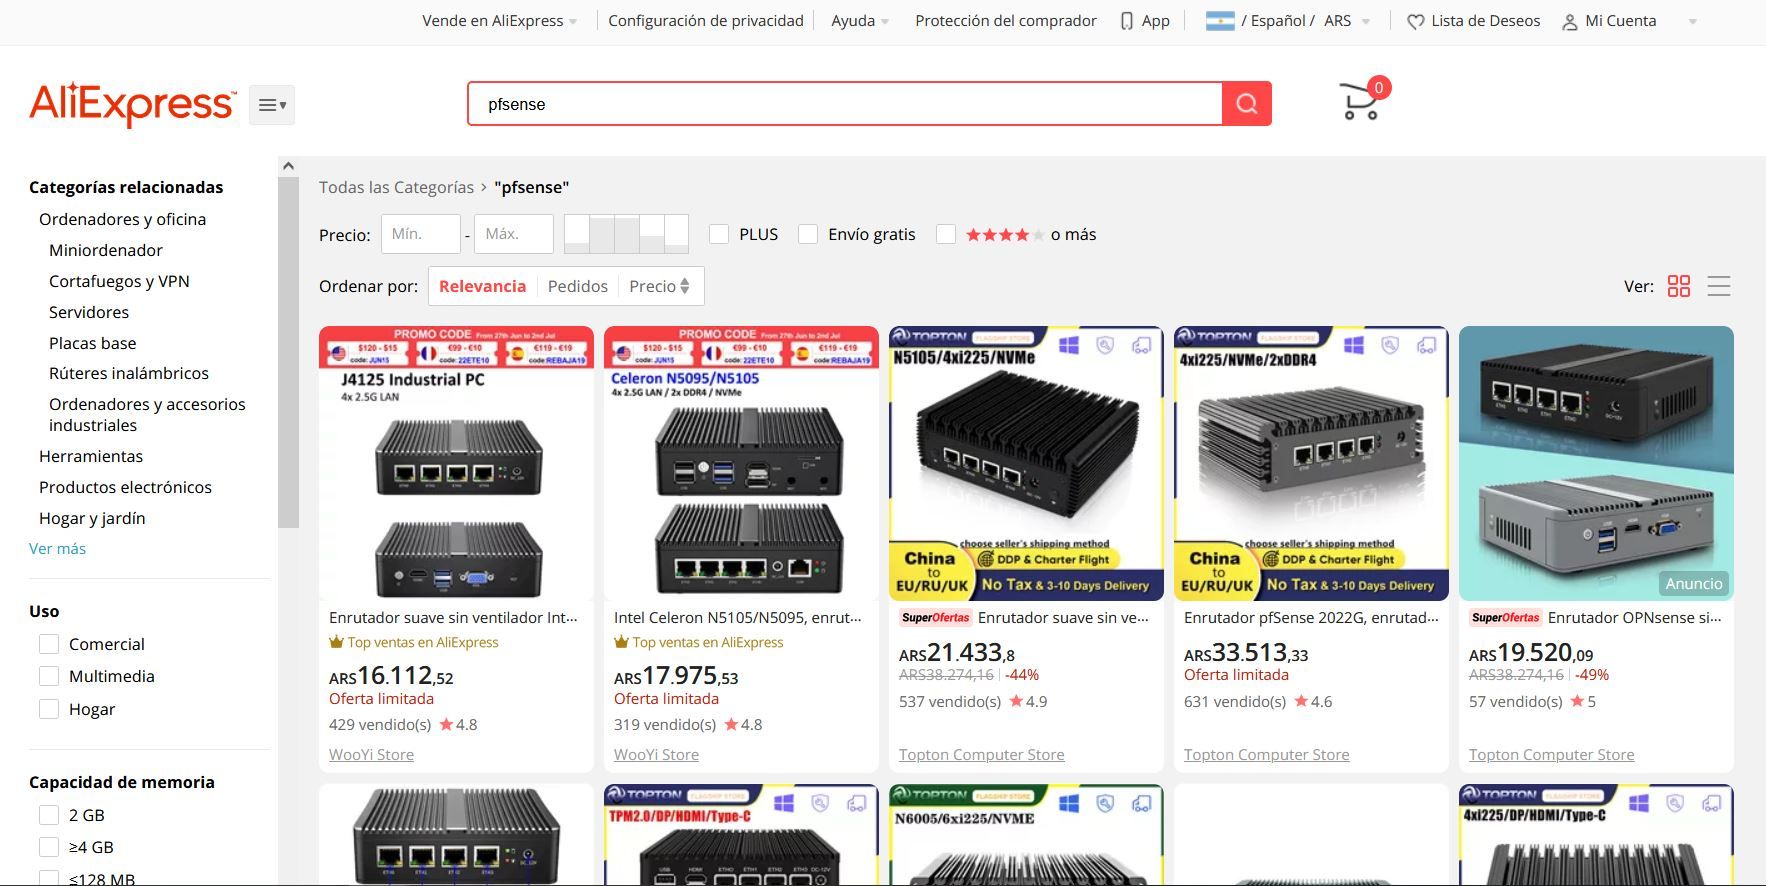Image resolution: width=1766 pixels, height=886 pixels.
Task: Click the price distribution histogram
Action: (x=626, y=234)
